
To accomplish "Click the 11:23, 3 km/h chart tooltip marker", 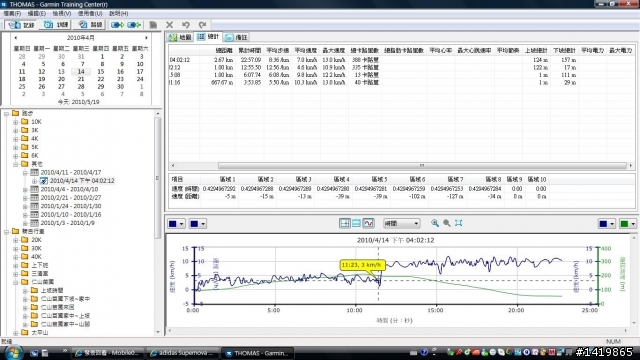I will pyautogui.click(x=362, y=265).
